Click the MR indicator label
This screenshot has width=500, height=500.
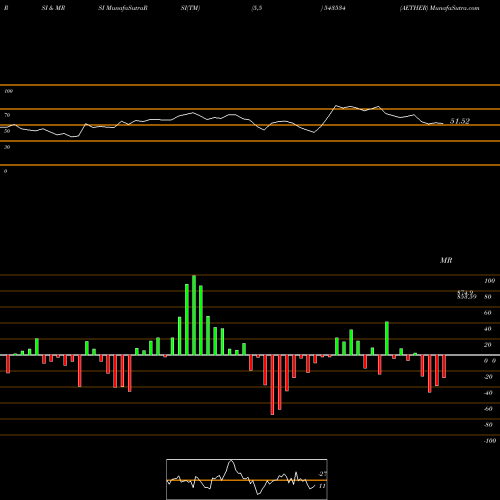(446, 260)
